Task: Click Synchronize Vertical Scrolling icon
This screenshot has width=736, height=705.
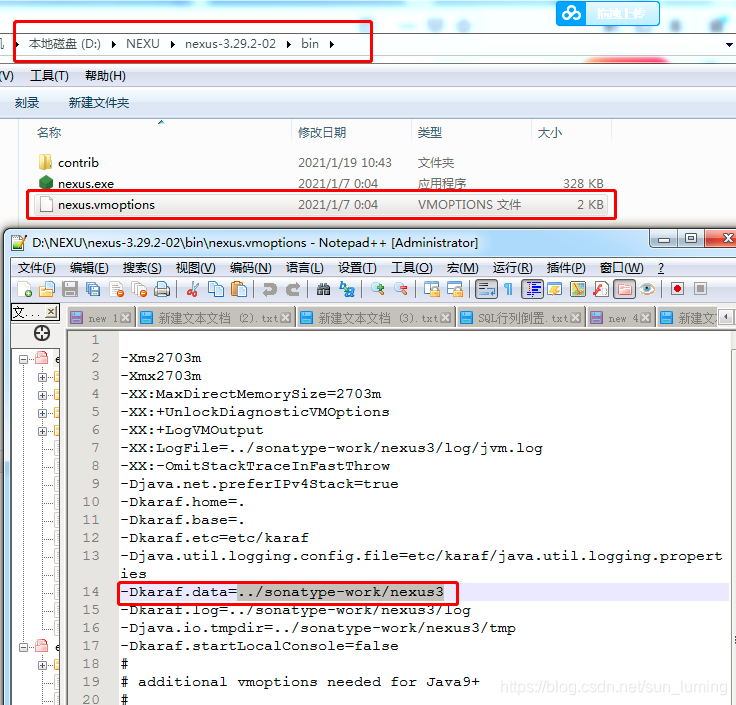Action: point(431,289)
